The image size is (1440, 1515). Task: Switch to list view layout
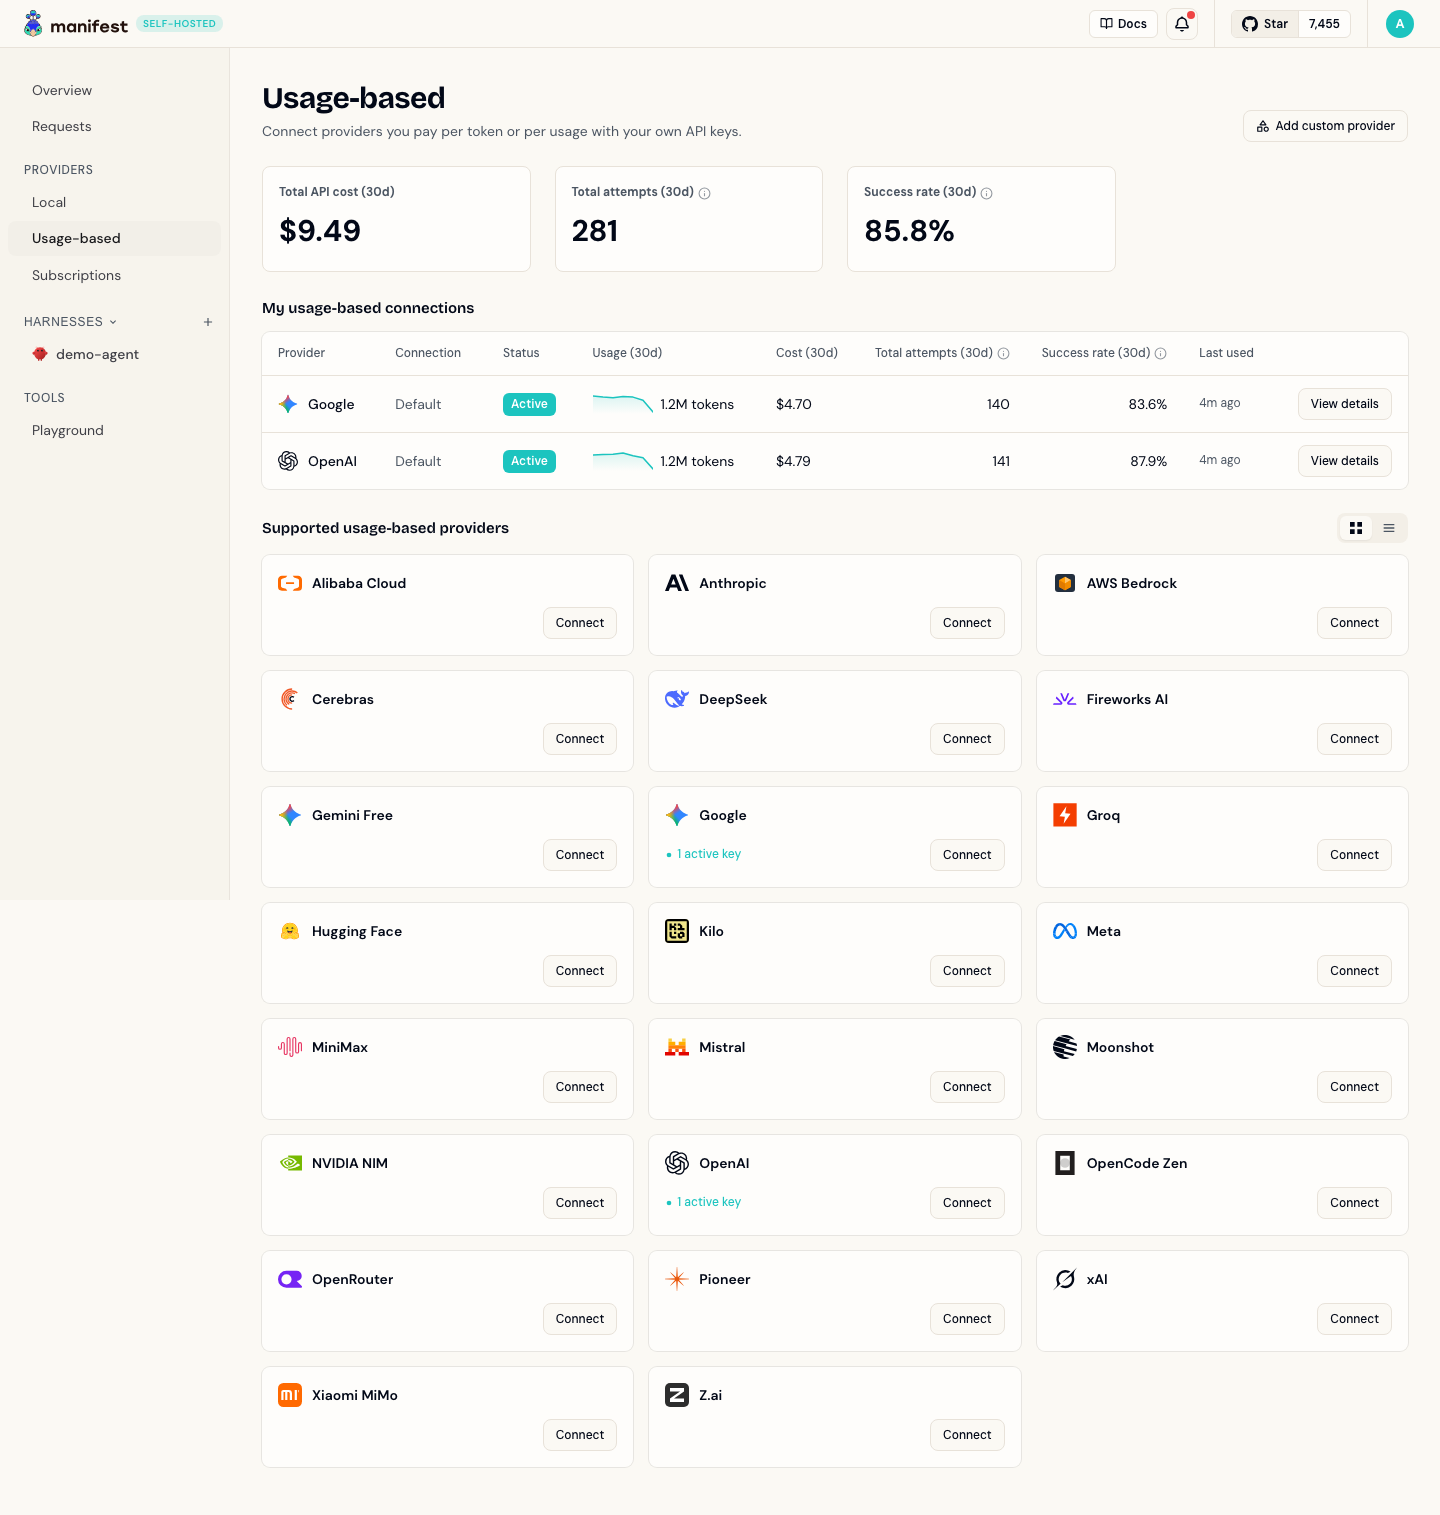click(x=1389, y=528)
